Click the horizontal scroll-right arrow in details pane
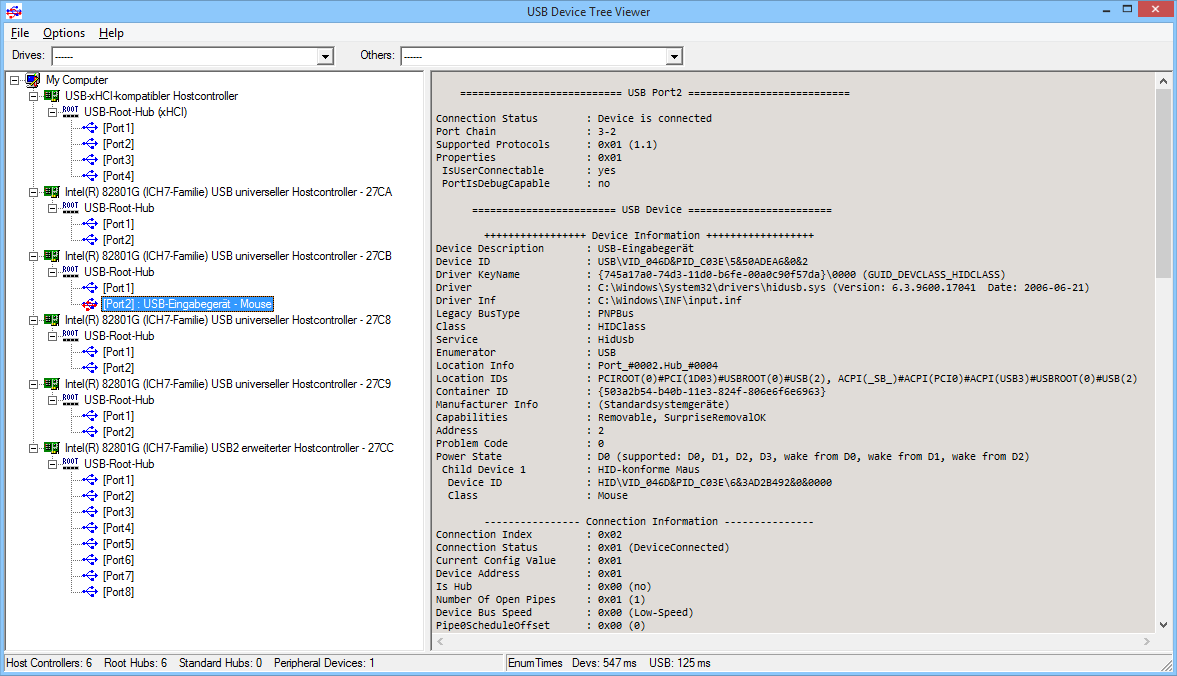The width and height of the screenshot is (1177, 676). 1146,641
